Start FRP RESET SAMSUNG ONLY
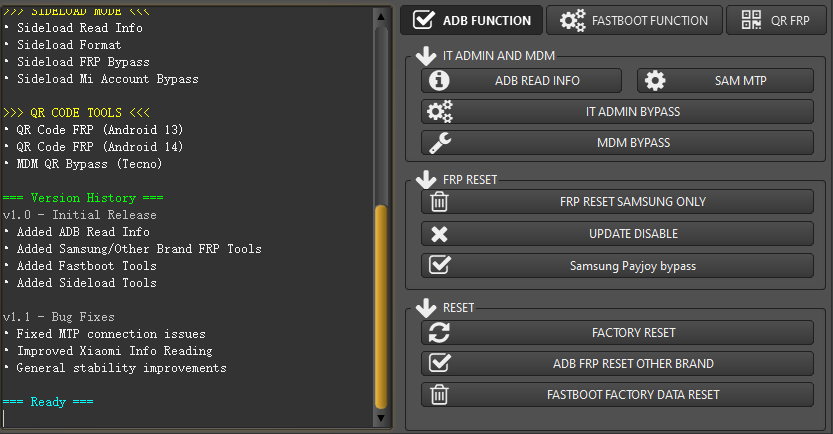 (617, 202)
